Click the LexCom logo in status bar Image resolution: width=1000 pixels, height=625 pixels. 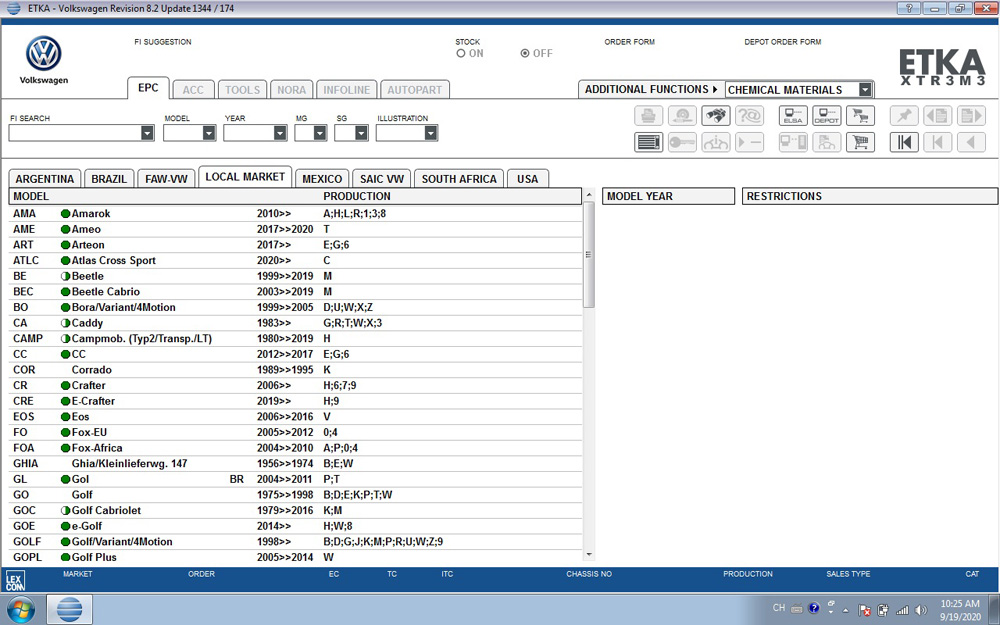pos(15,580)
